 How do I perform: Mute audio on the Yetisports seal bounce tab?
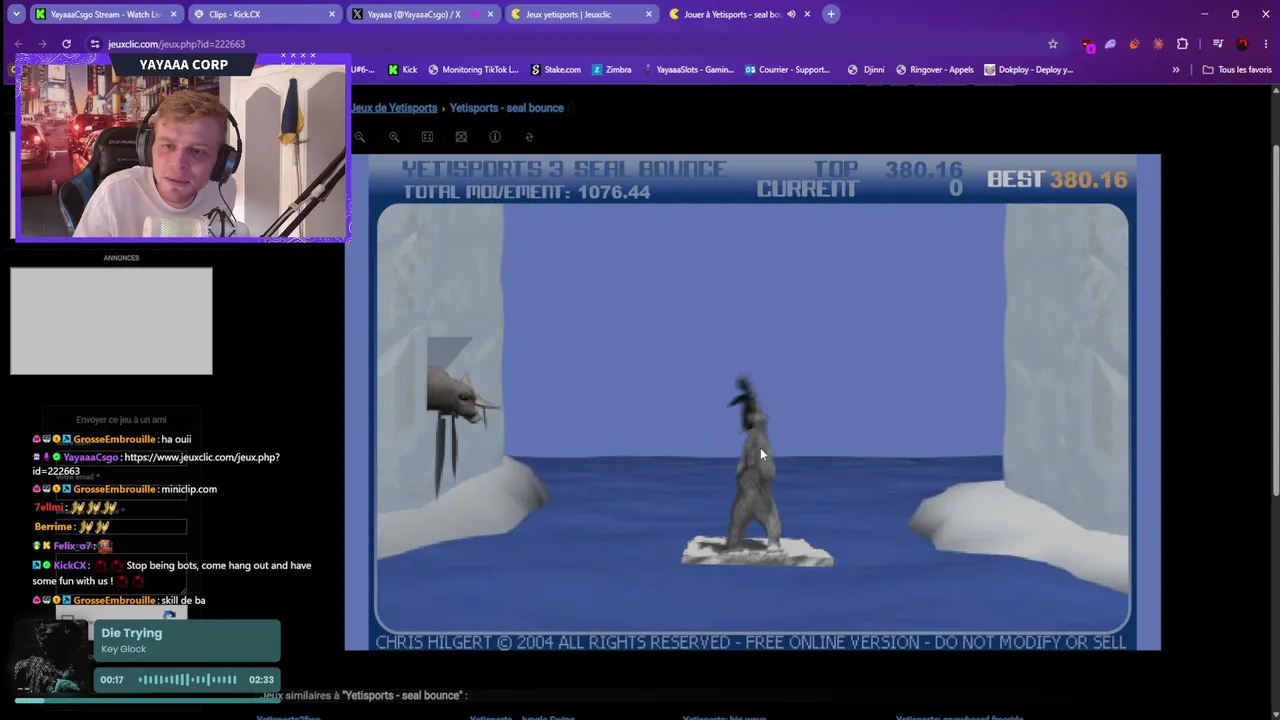click(x=790, y=14)
